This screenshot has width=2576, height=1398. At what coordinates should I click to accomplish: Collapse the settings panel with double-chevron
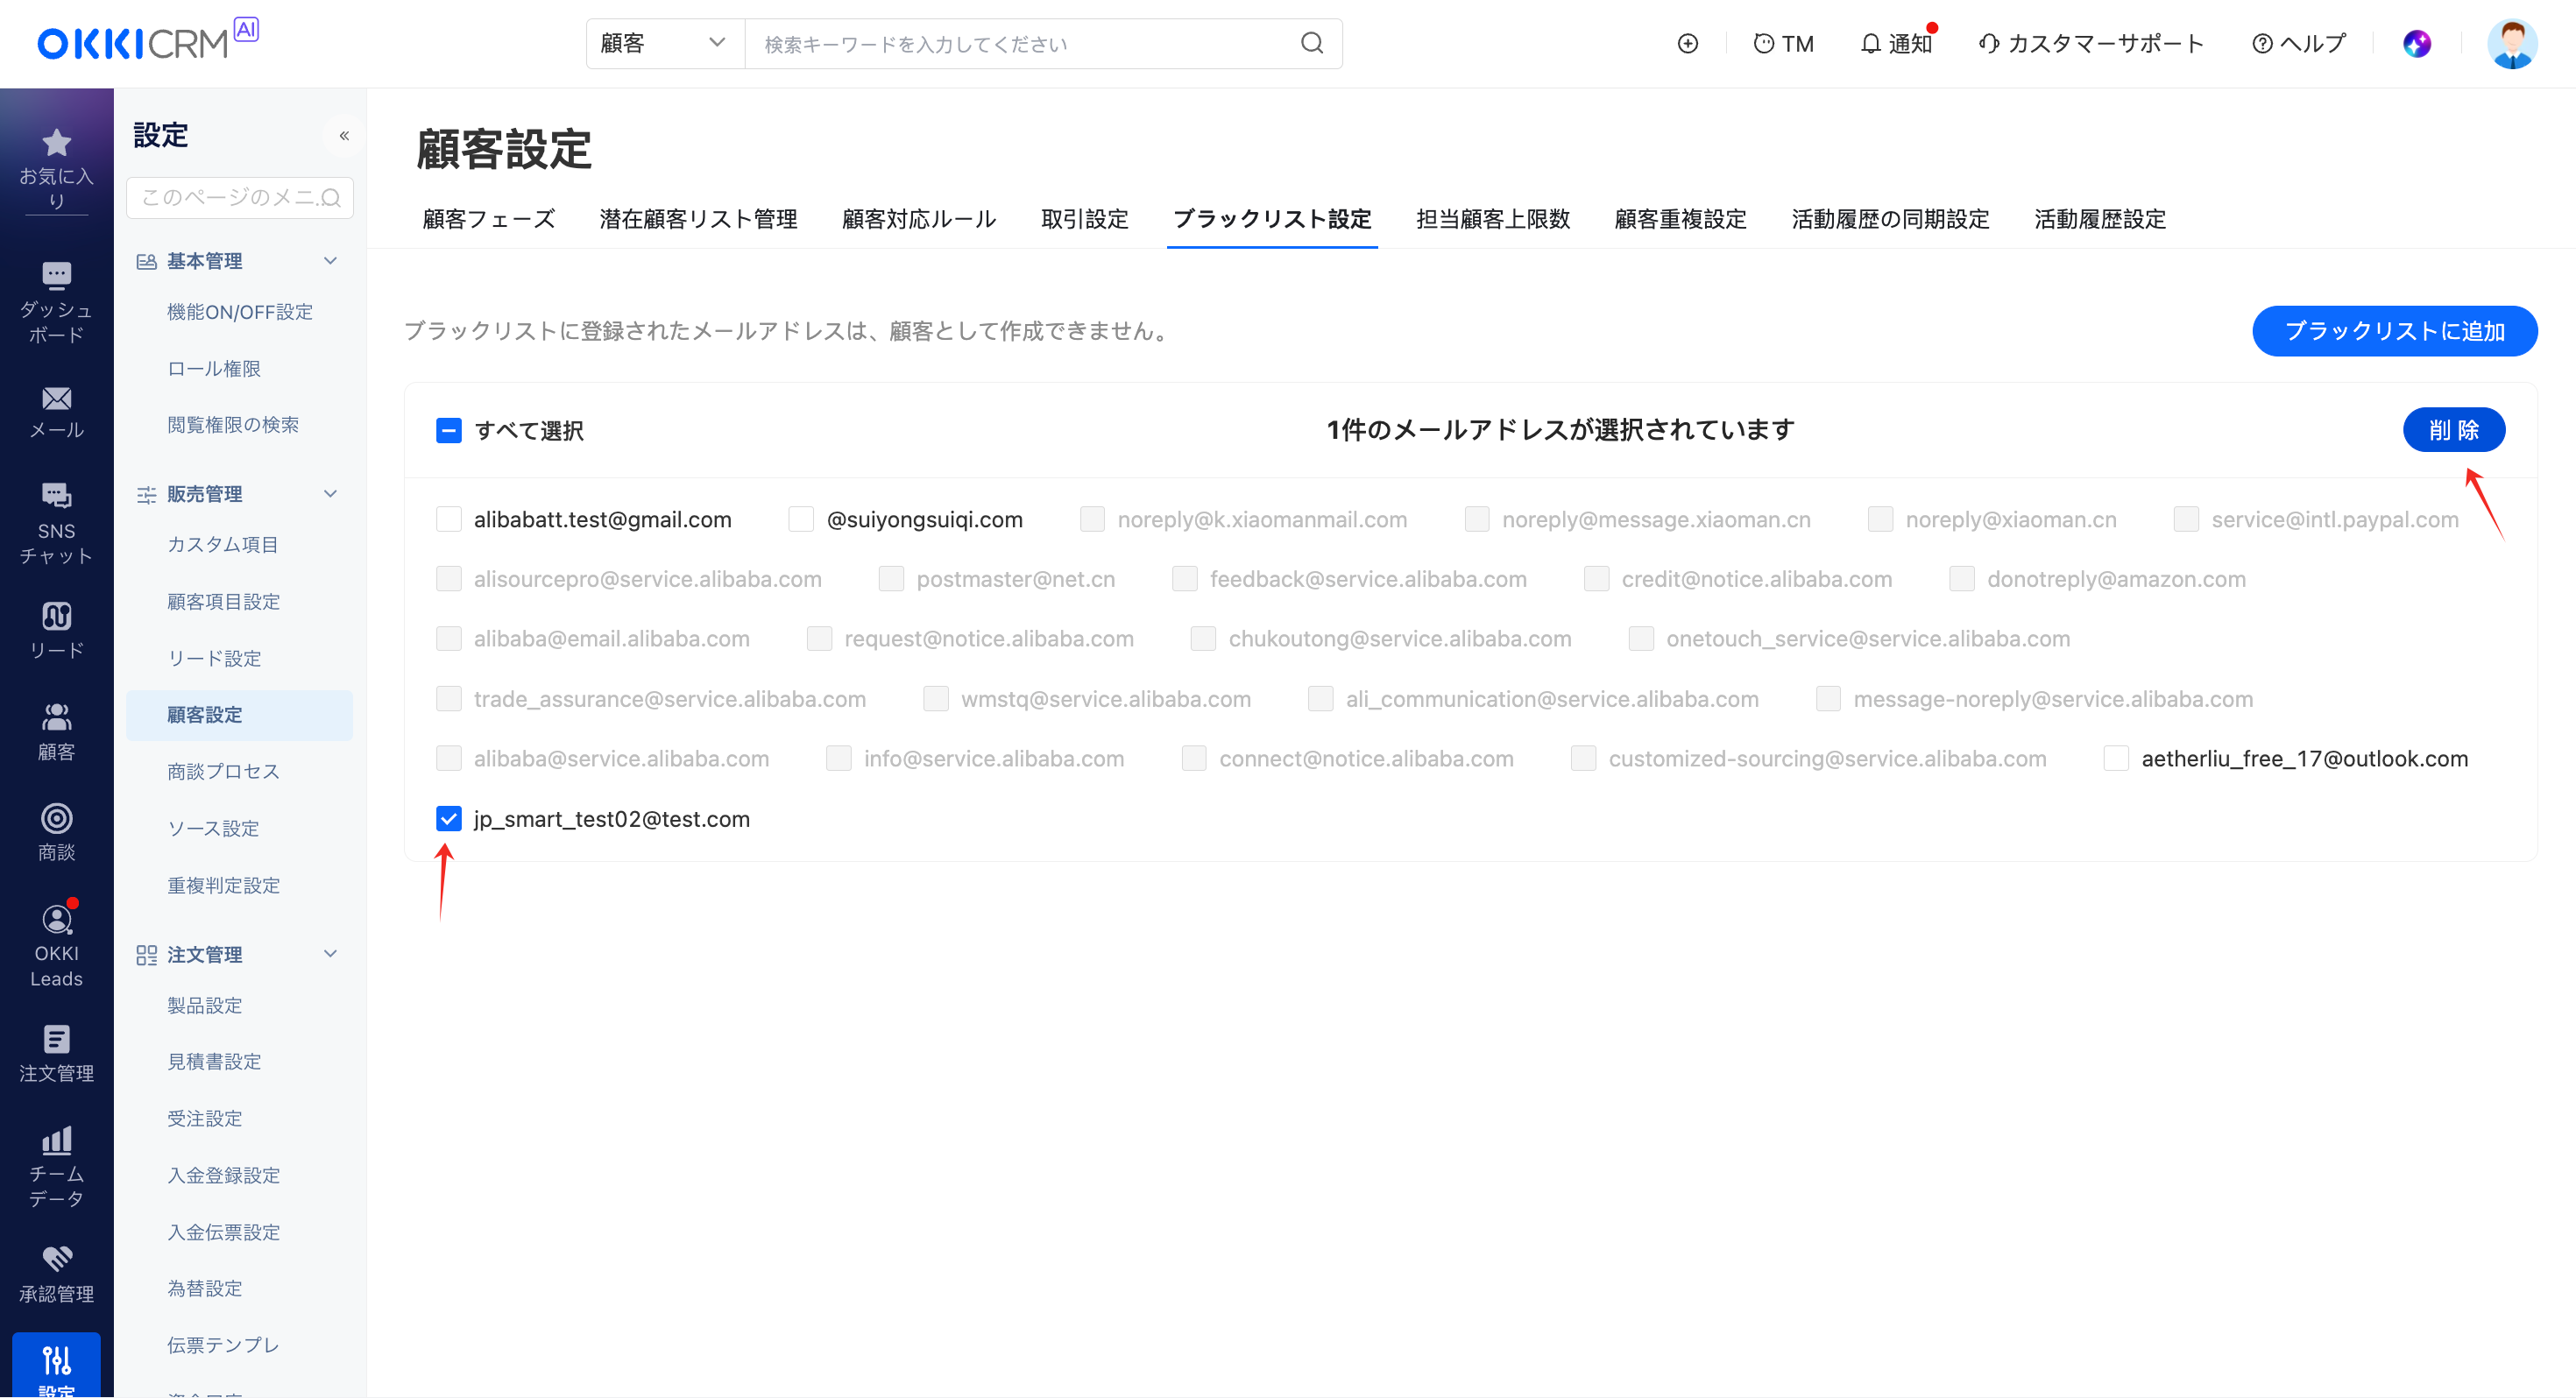pyautogui.click(x=344, y=136)
